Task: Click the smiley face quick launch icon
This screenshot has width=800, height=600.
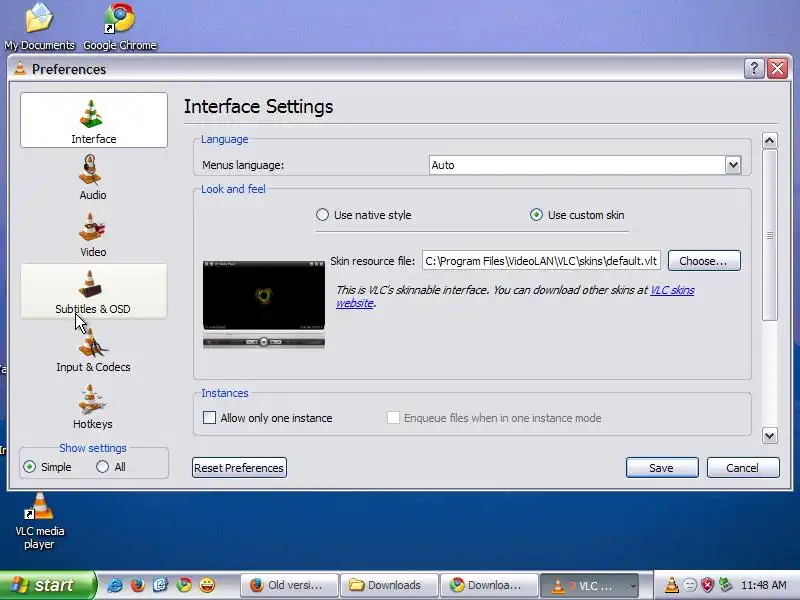Action: pyautogui.click(x=207, y=585)
